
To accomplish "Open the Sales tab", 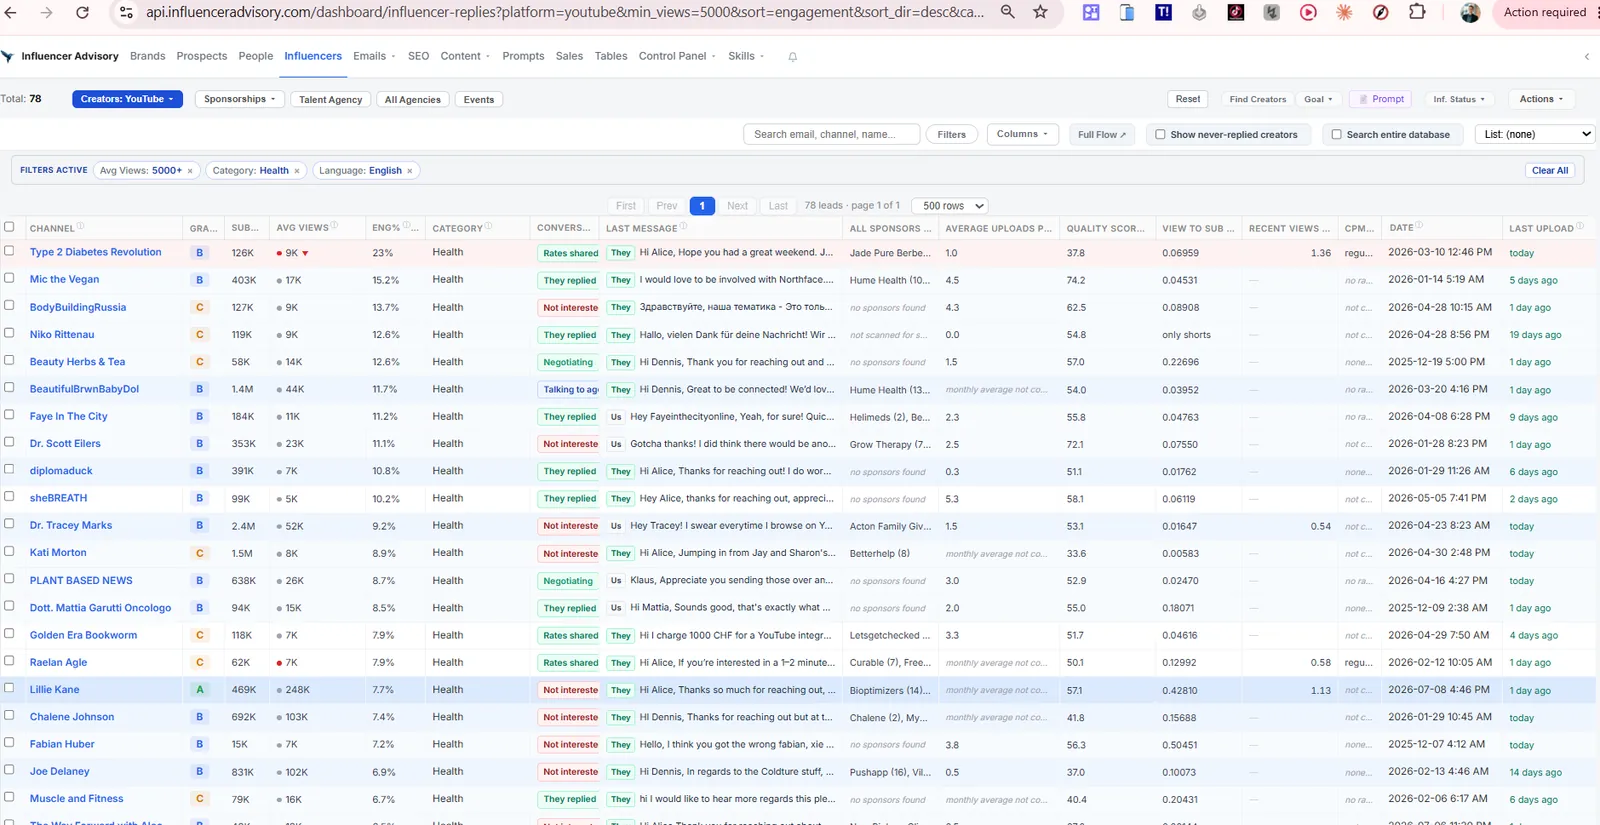I will coord(569,56).
